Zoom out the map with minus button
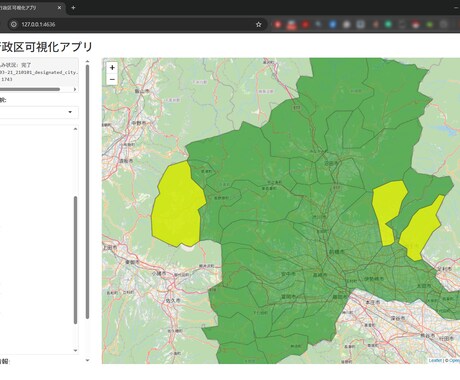The width and height of the screenshot is (460, 380). pos(112,79)
